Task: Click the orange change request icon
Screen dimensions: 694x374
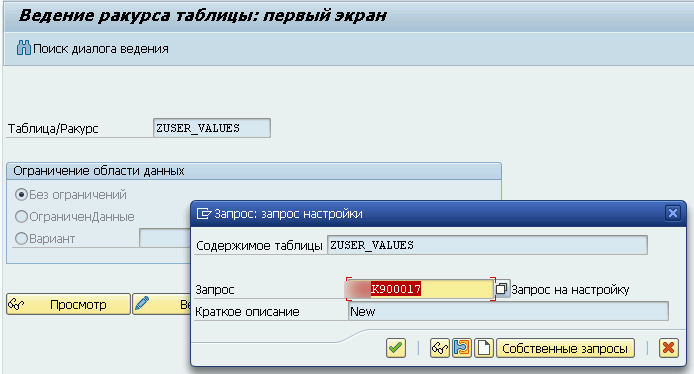Action: coord(462,348)
